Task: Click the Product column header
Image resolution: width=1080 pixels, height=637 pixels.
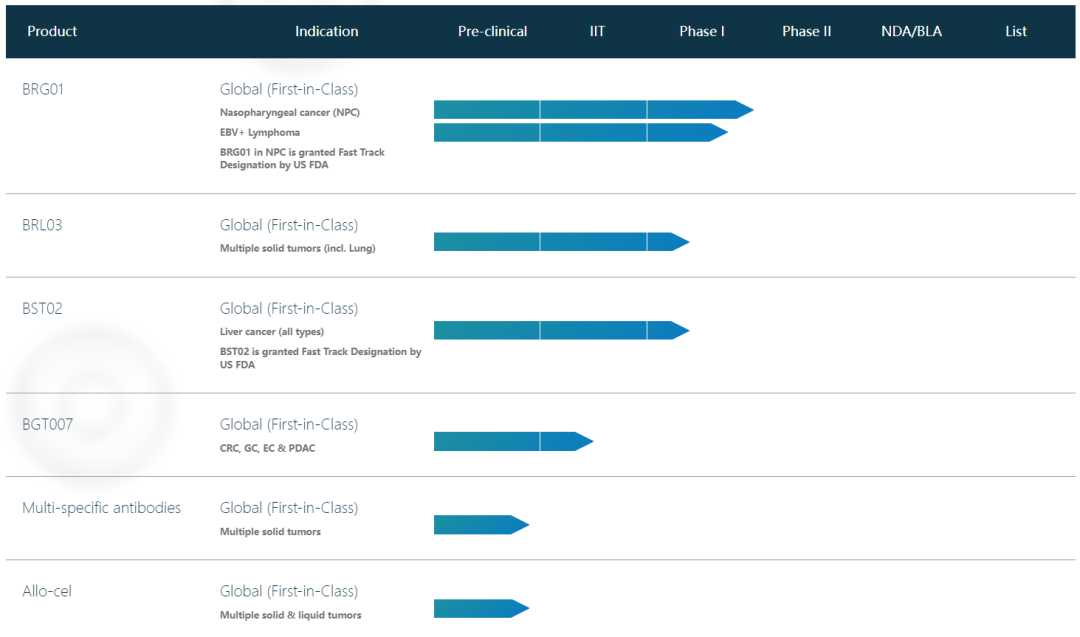Action: (52, 31)
